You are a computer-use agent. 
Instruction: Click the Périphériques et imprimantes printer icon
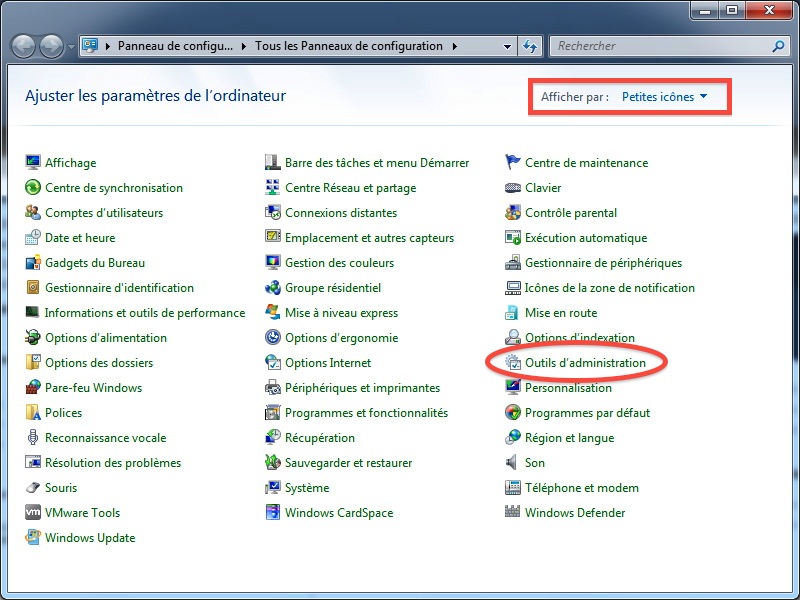coord(272,387)
